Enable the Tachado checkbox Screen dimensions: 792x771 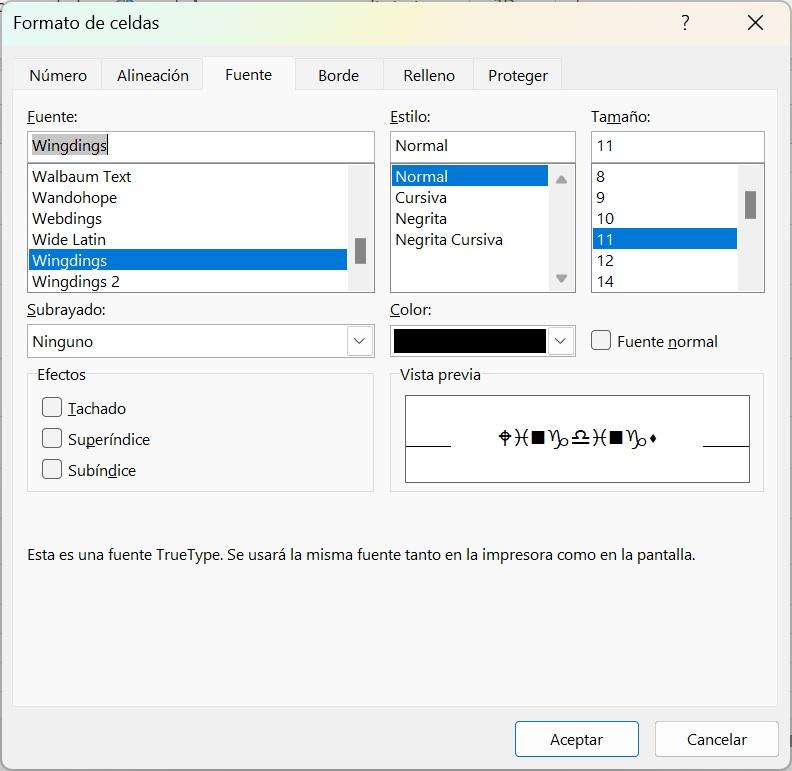[x=52, y=407]
